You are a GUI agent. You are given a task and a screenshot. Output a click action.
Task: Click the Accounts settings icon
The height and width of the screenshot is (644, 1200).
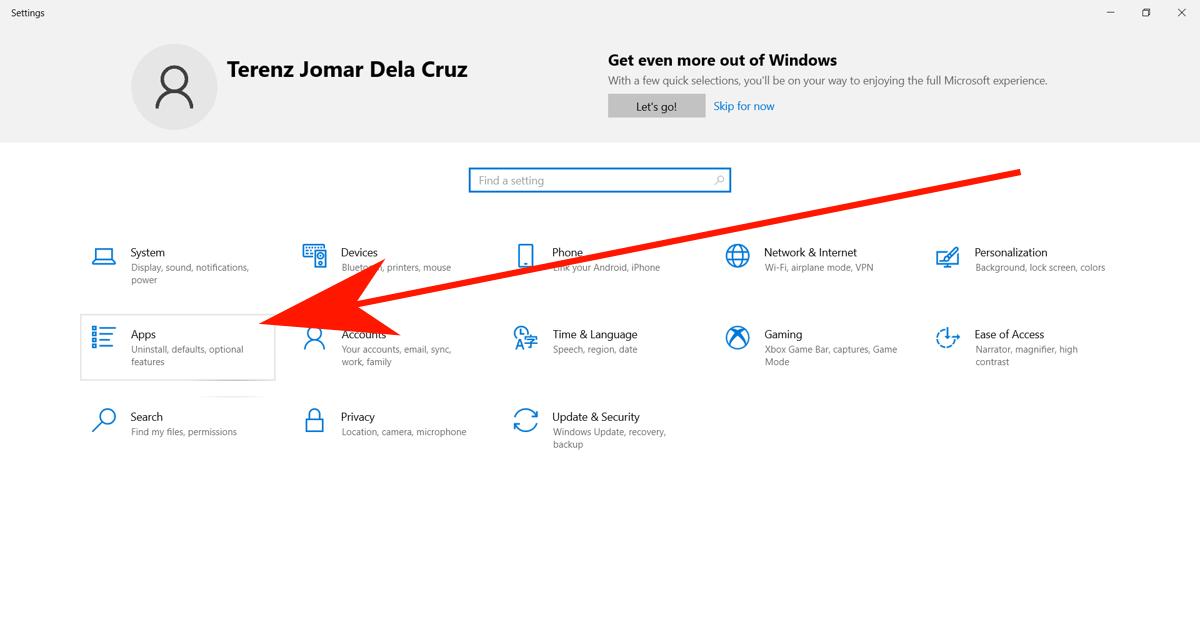point(315,339)
